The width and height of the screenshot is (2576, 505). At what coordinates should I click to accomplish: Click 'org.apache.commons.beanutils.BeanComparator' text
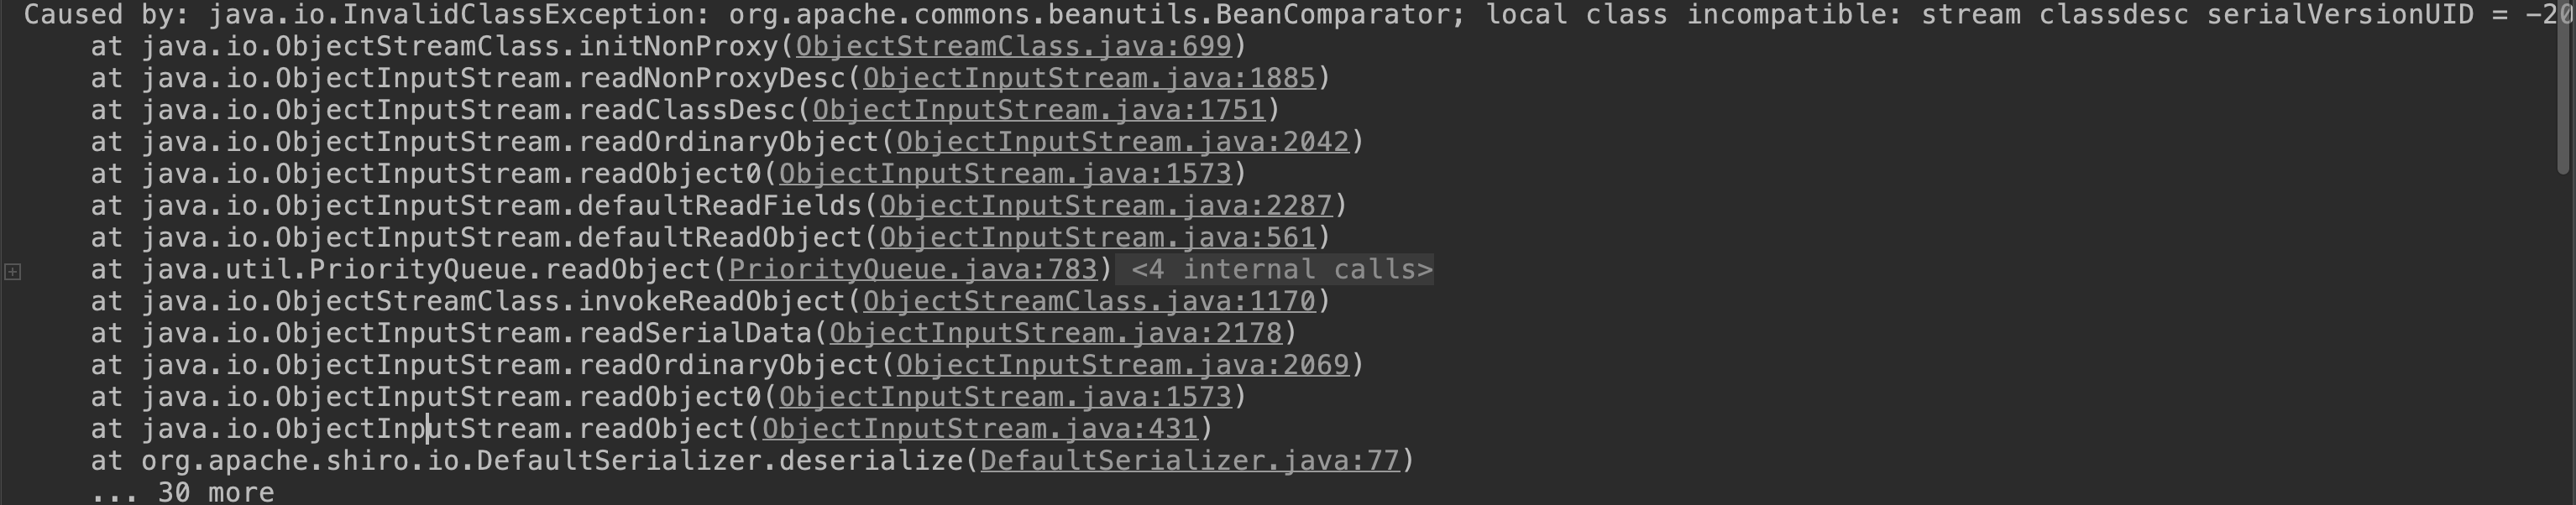[x=1088, y=15]
